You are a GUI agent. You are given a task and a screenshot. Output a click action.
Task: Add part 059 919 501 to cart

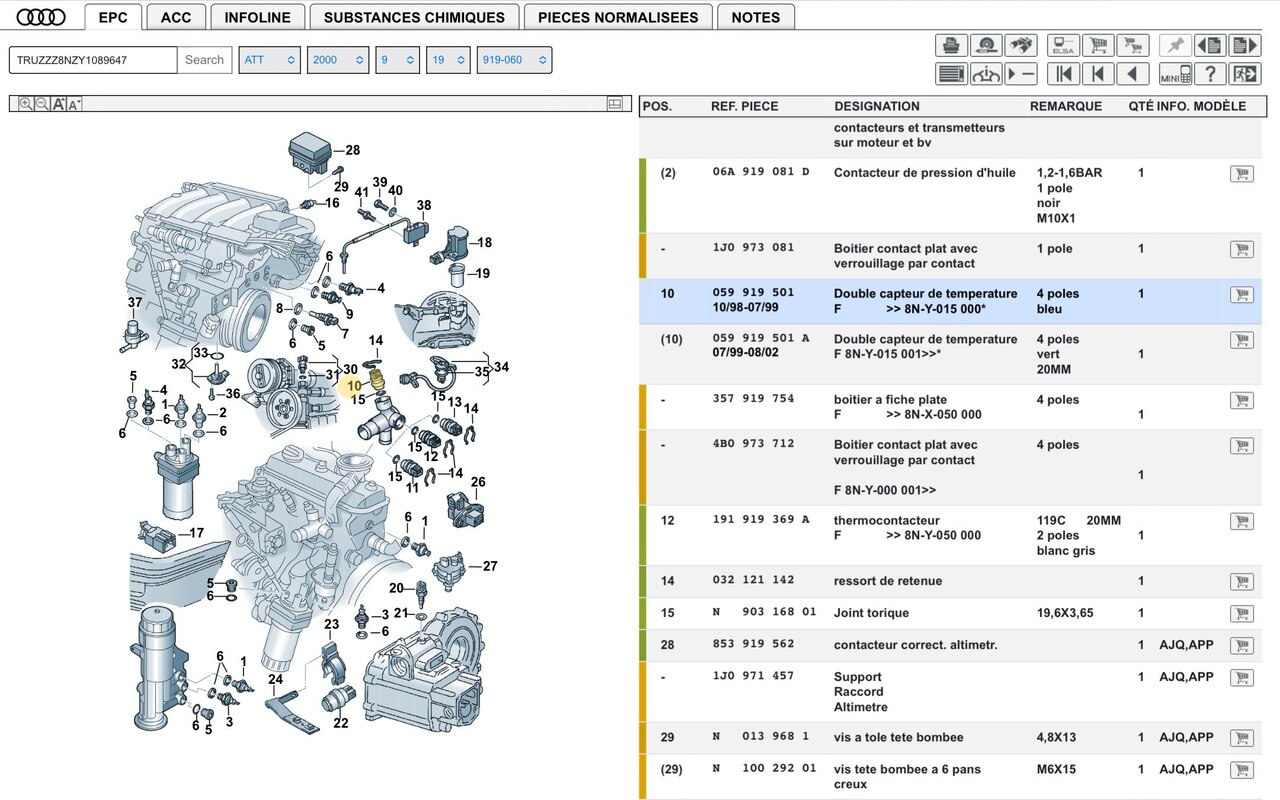(x=1241, y=295)
